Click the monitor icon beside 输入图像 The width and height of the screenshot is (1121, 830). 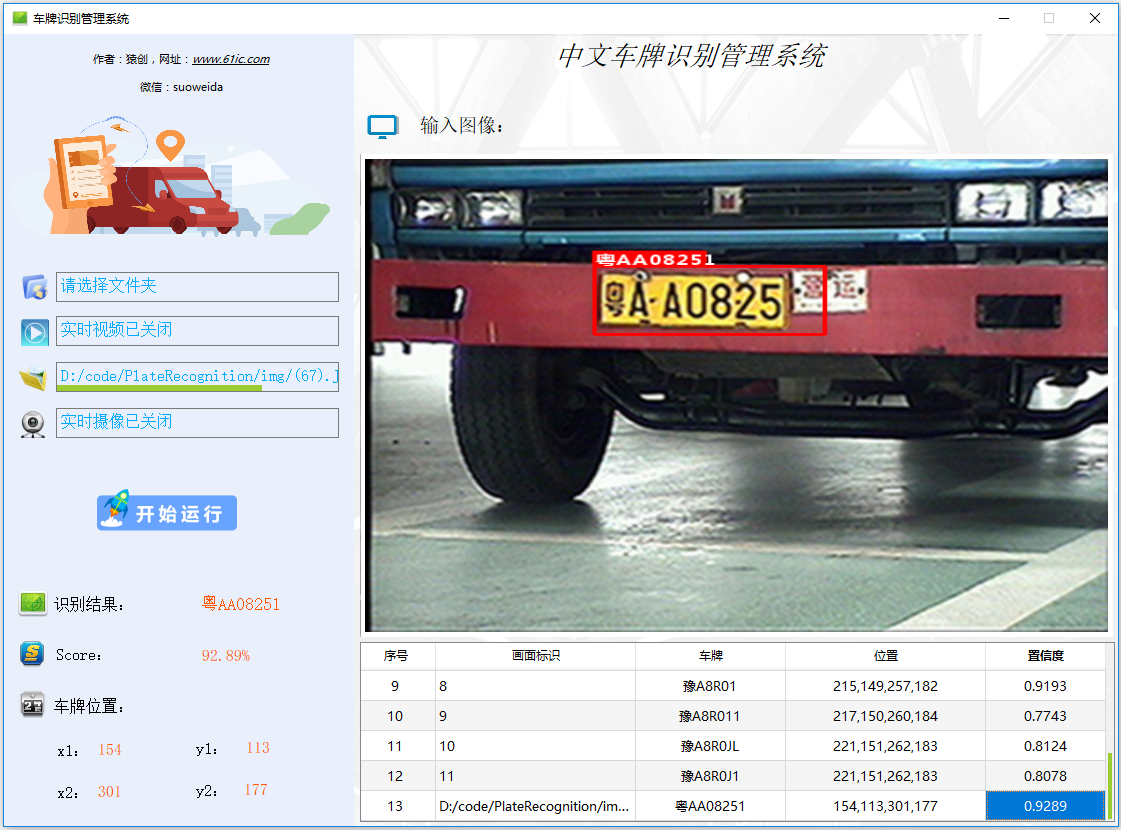pos(382,126)
